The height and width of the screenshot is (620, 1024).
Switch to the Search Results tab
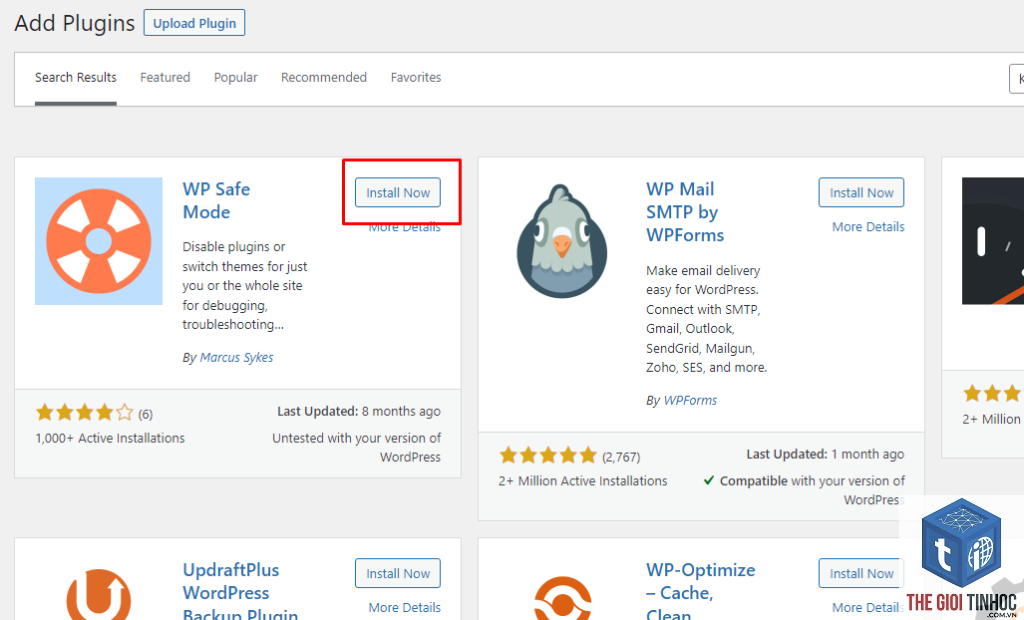pos(76,78)
